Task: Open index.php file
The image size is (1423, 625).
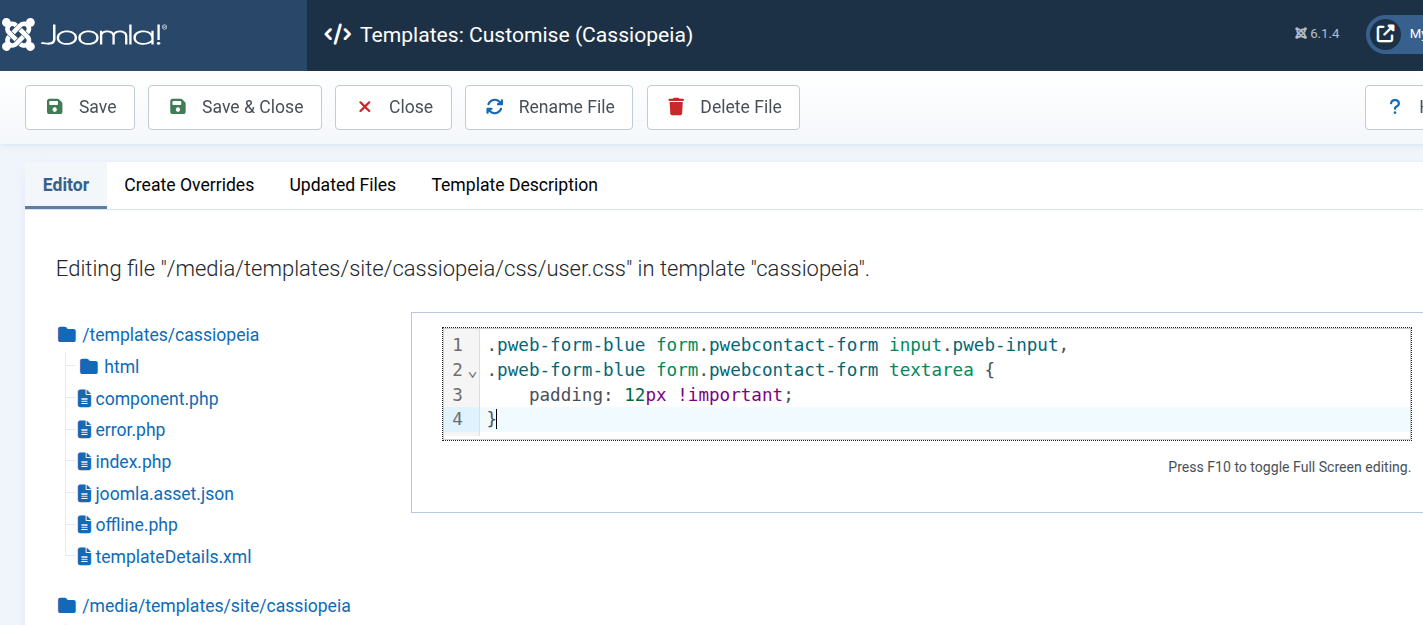Action: (x=134, y=462)
